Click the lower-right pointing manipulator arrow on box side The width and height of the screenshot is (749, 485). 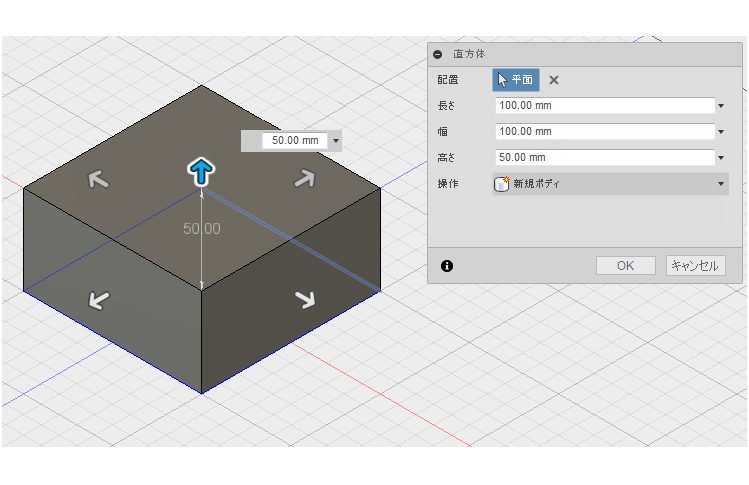pyautogui.click(x=305, y=300)
